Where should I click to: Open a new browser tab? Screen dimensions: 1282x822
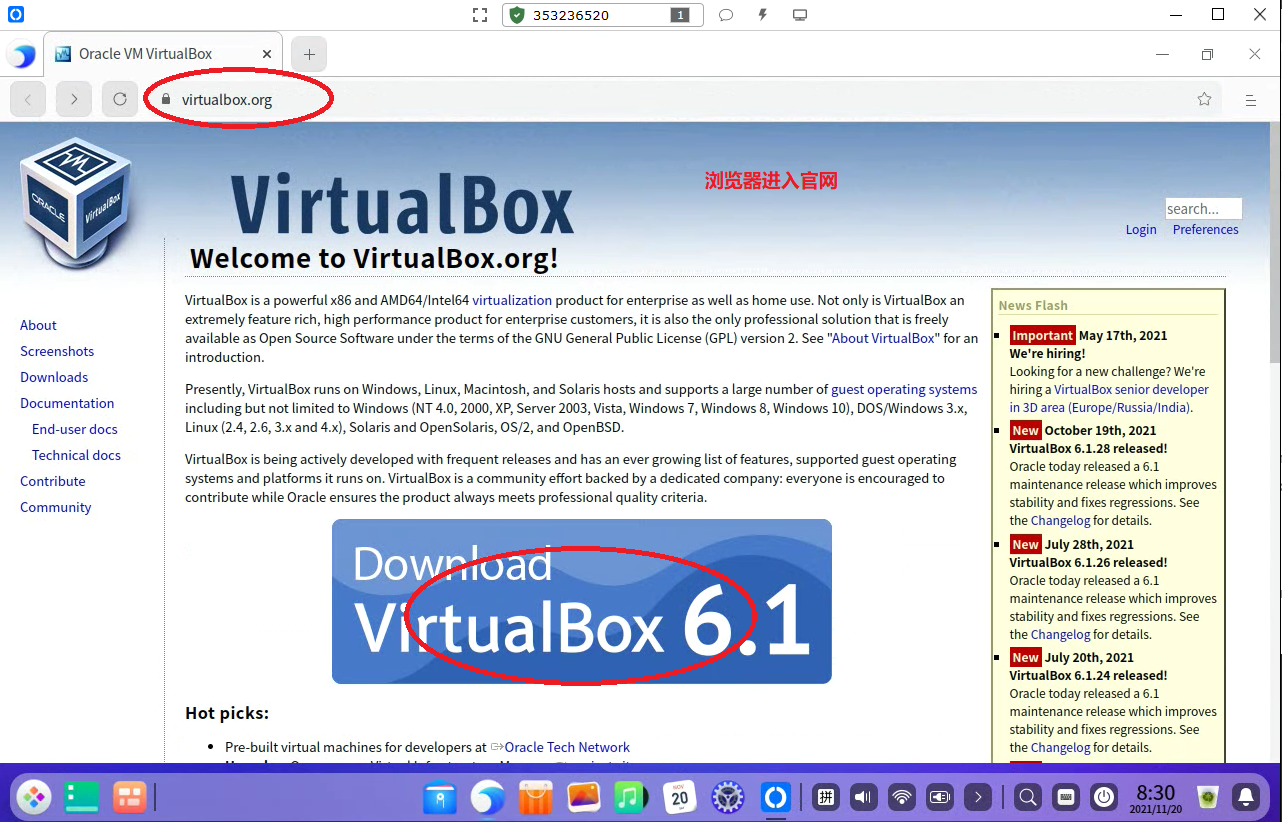(x=309, y=54)
